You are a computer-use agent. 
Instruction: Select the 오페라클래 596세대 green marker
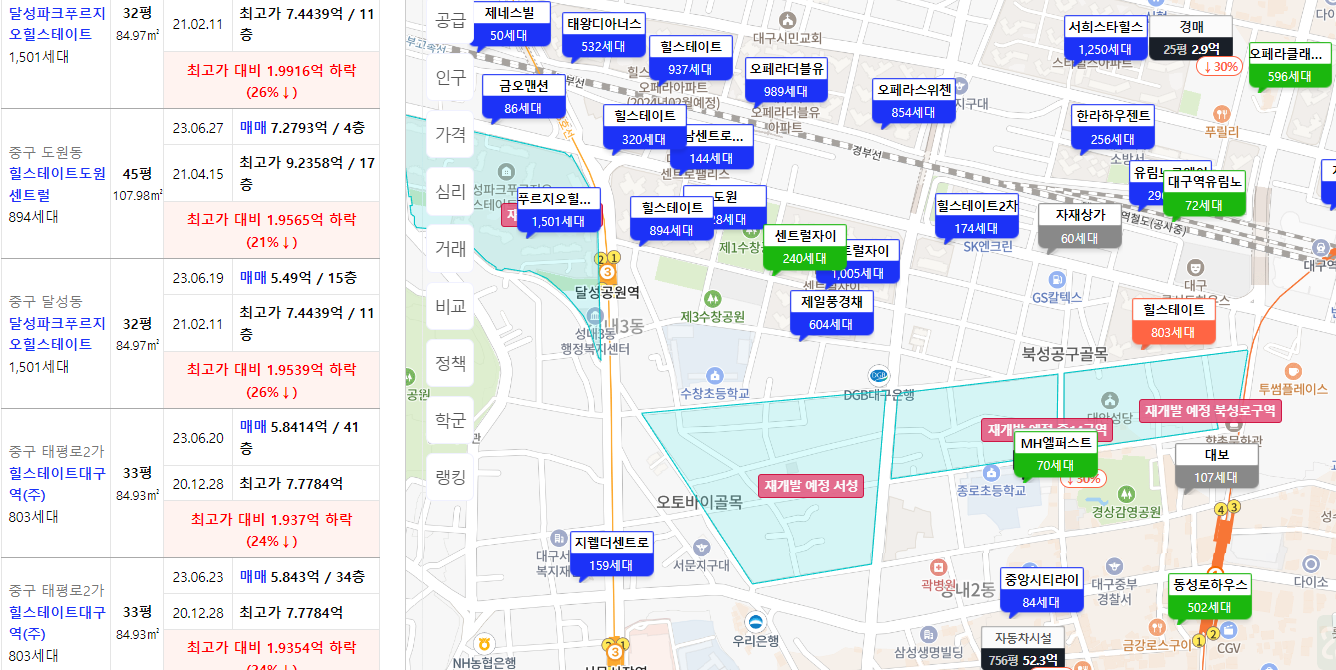pos(1291,65)
